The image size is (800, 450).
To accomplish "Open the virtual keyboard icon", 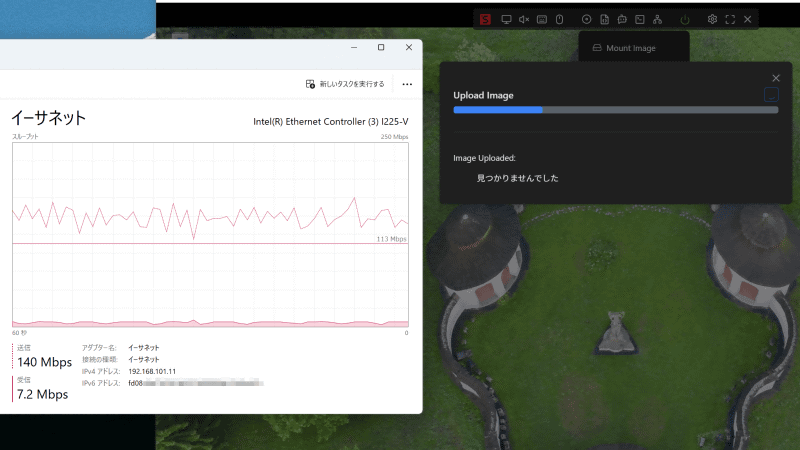I will (542, 19).
